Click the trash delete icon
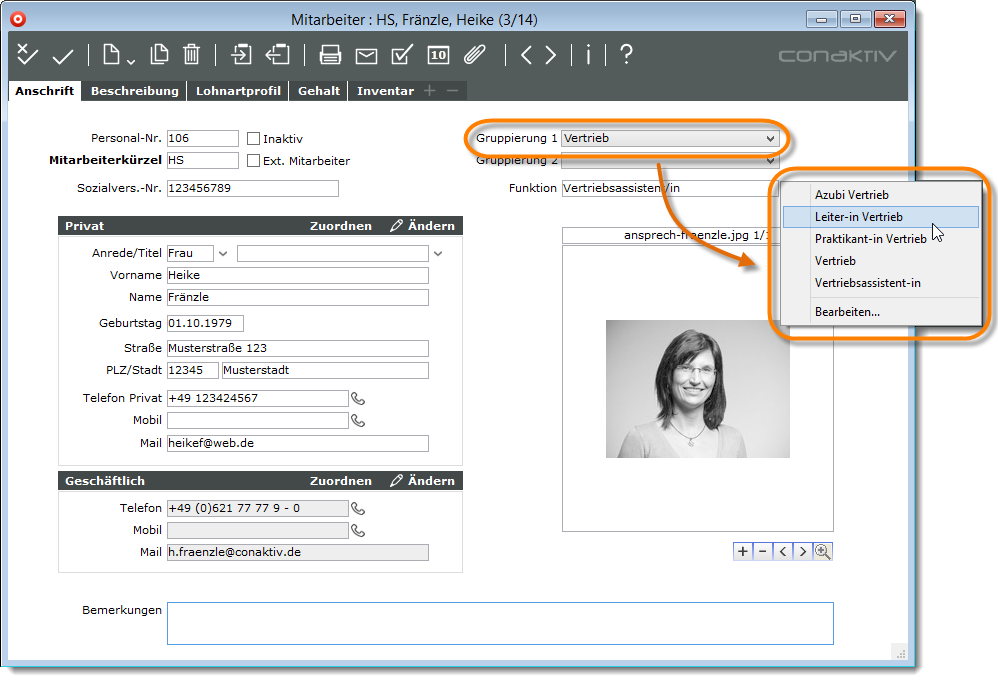This screenshot has width=998, height=682. pyautogui.click(x=192, y=56)
